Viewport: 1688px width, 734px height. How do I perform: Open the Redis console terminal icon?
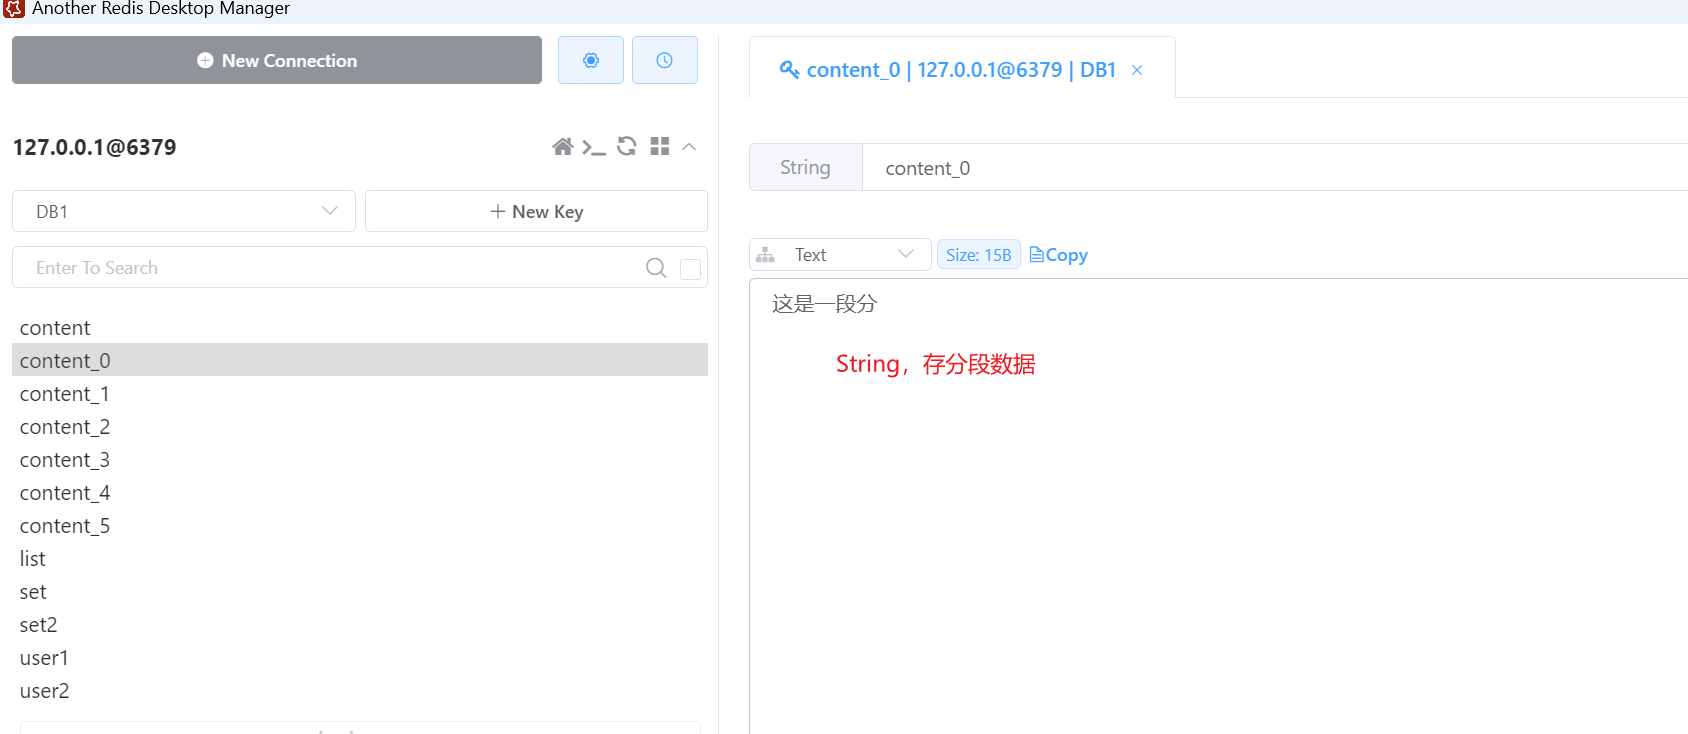[594, 147]
